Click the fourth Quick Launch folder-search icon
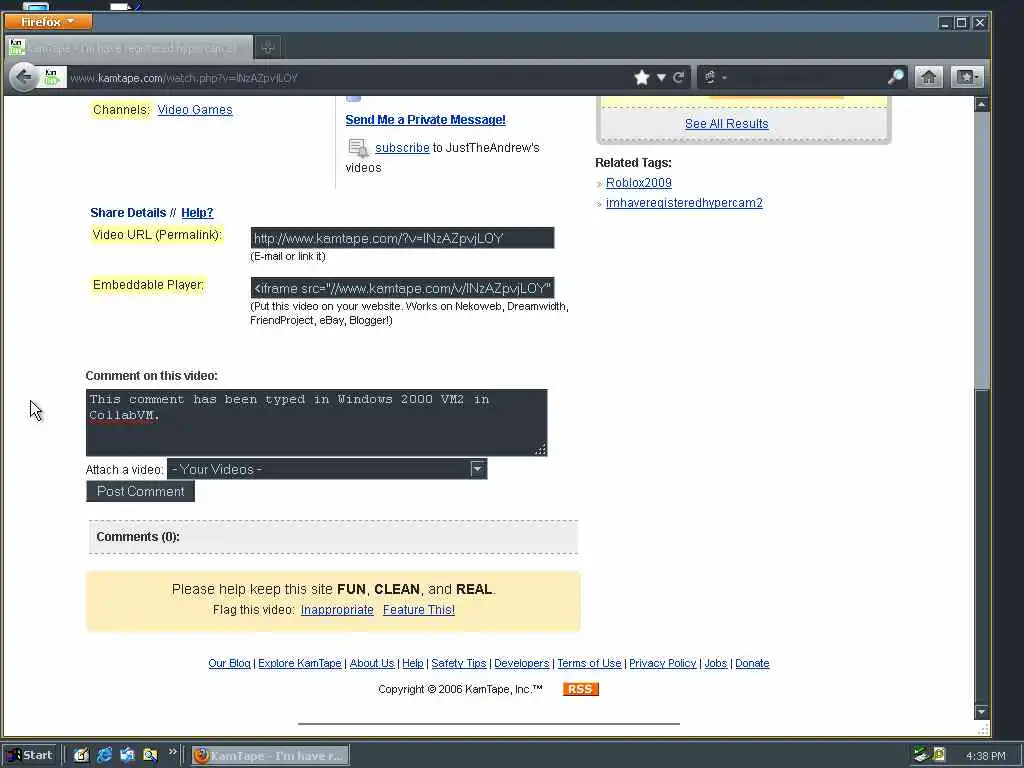This screenshot has height=768, width=1024. click(x=150, y=756)
